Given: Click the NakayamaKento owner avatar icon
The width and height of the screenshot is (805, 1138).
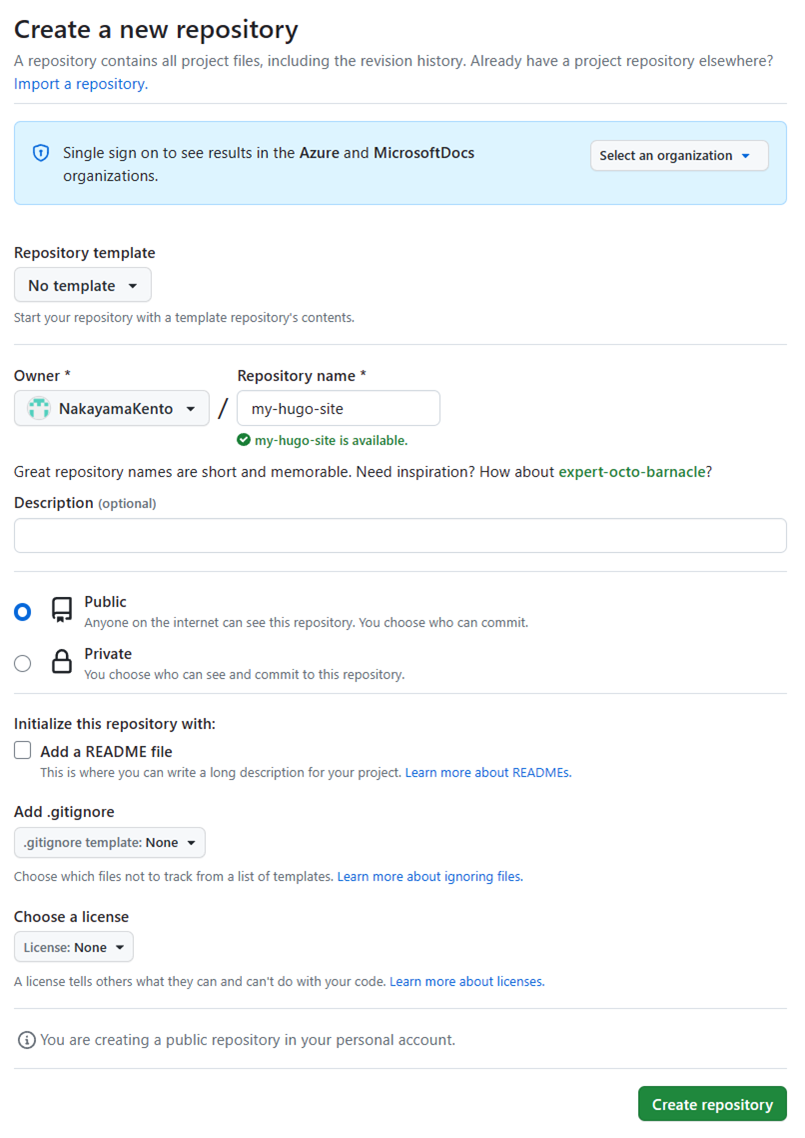Looking at the screenshot, I should pos(39,409).
